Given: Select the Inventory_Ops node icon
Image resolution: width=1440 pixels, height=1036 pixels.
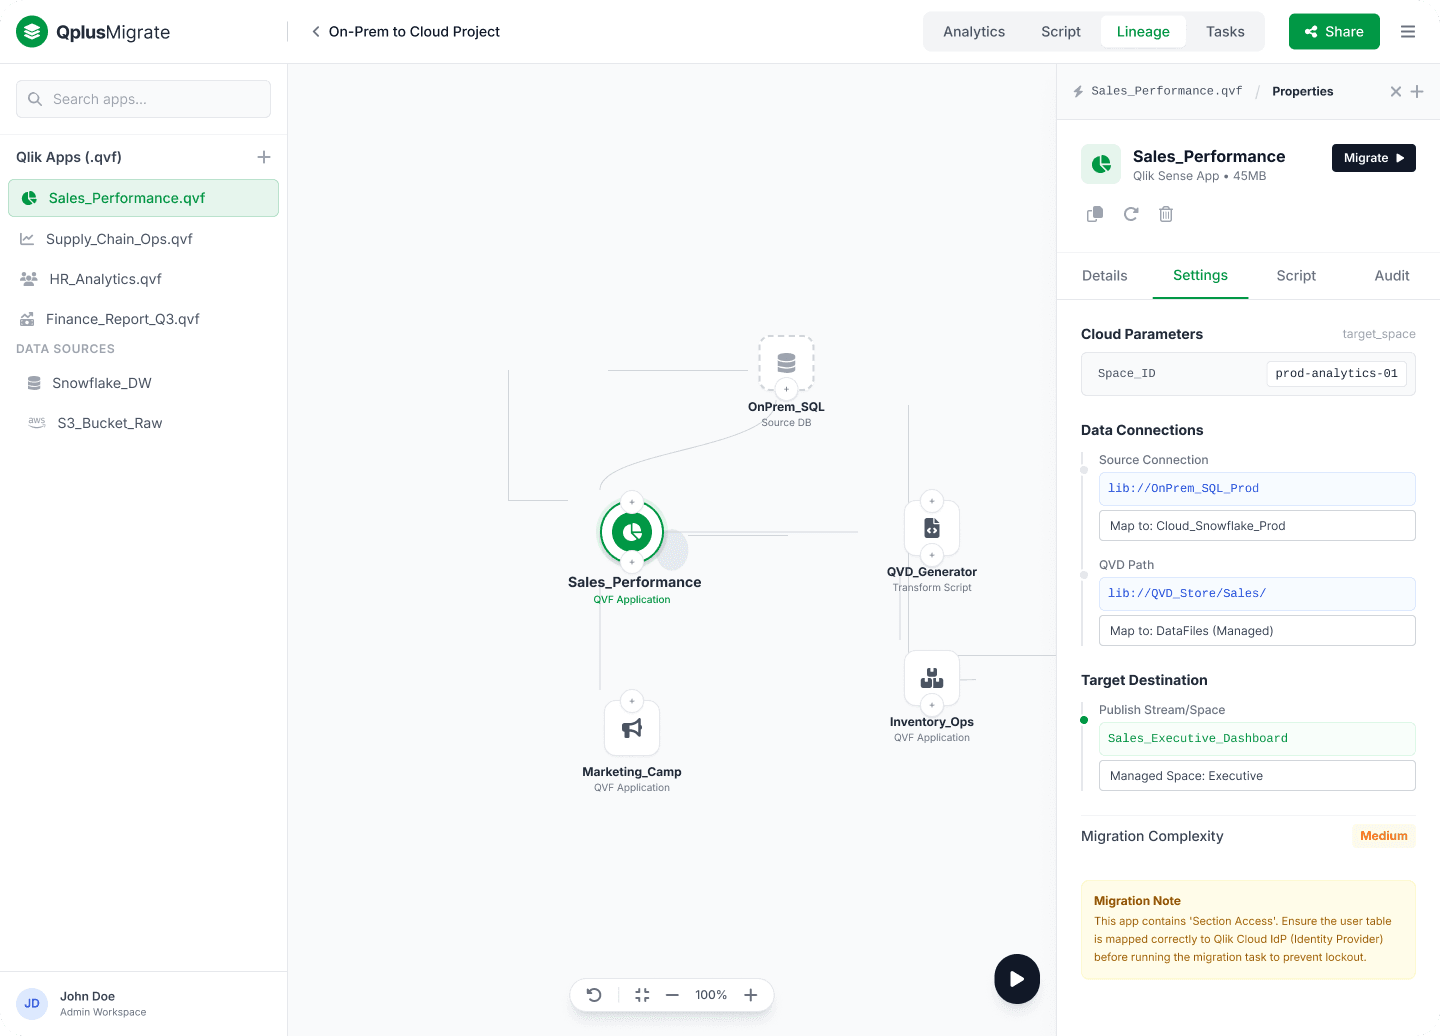Looking at the screenshot, I should coord(932,678).
